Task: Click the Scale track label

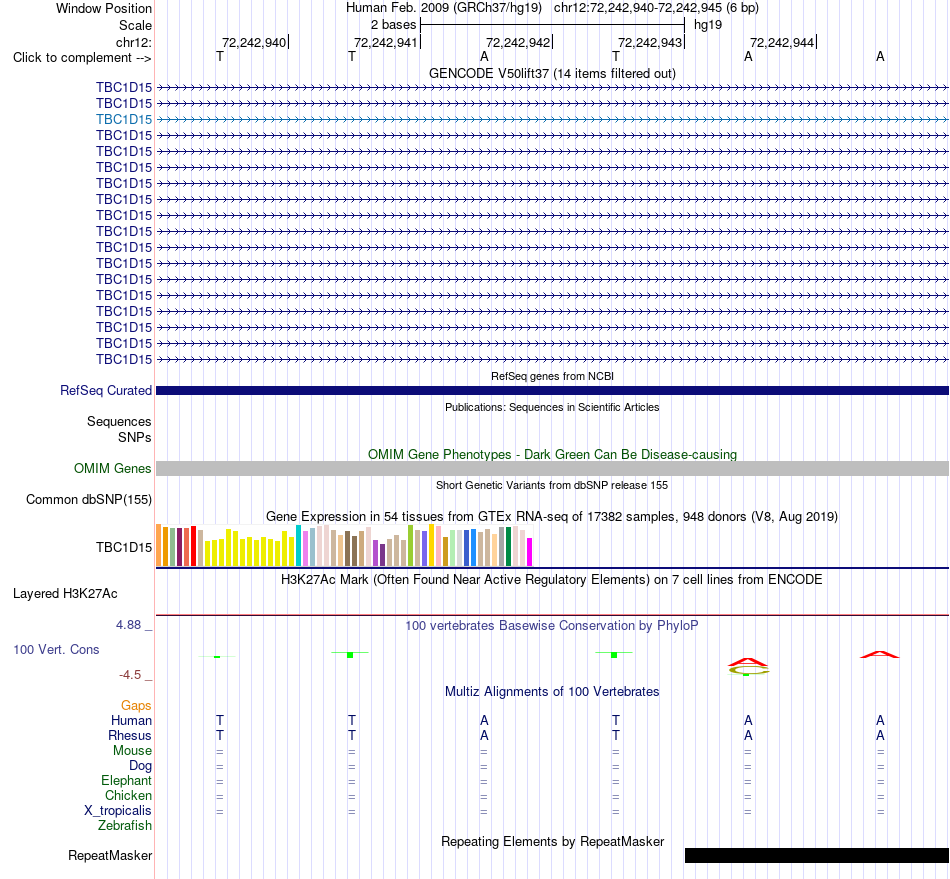Action: (x=136, y=25)
